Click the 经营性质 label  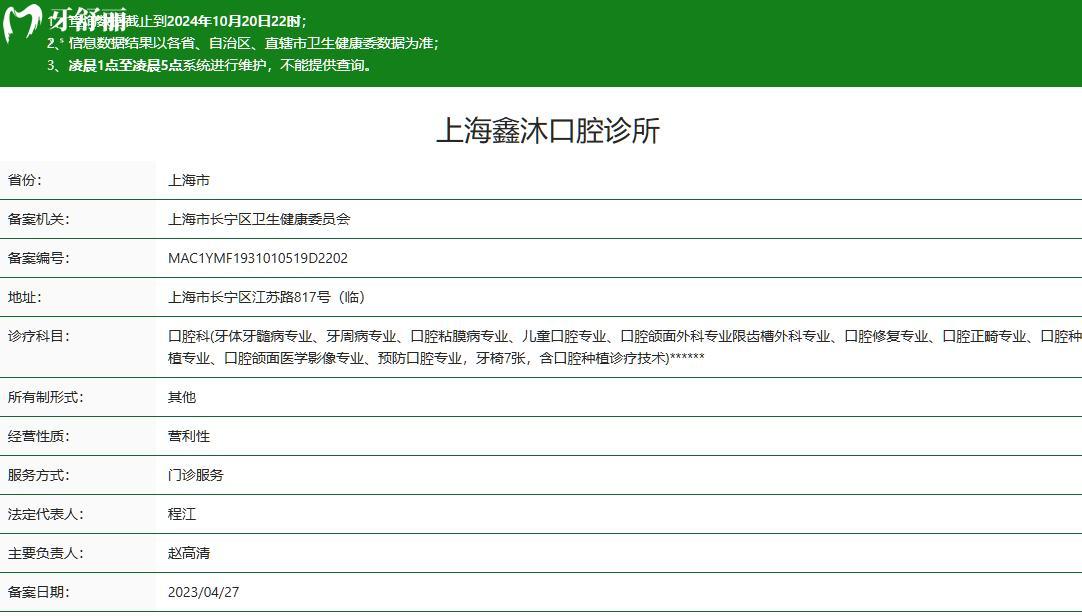tap(38, 436)
